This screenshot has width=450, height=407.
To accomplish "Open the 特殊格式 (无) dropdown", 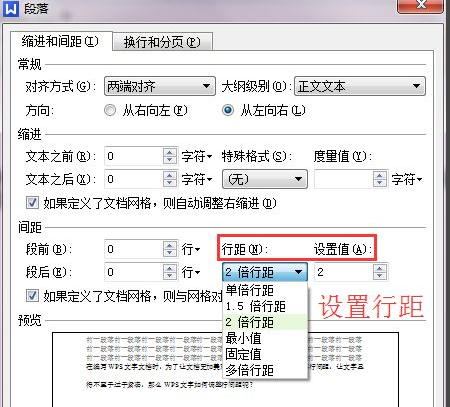I will pos(265,179).
